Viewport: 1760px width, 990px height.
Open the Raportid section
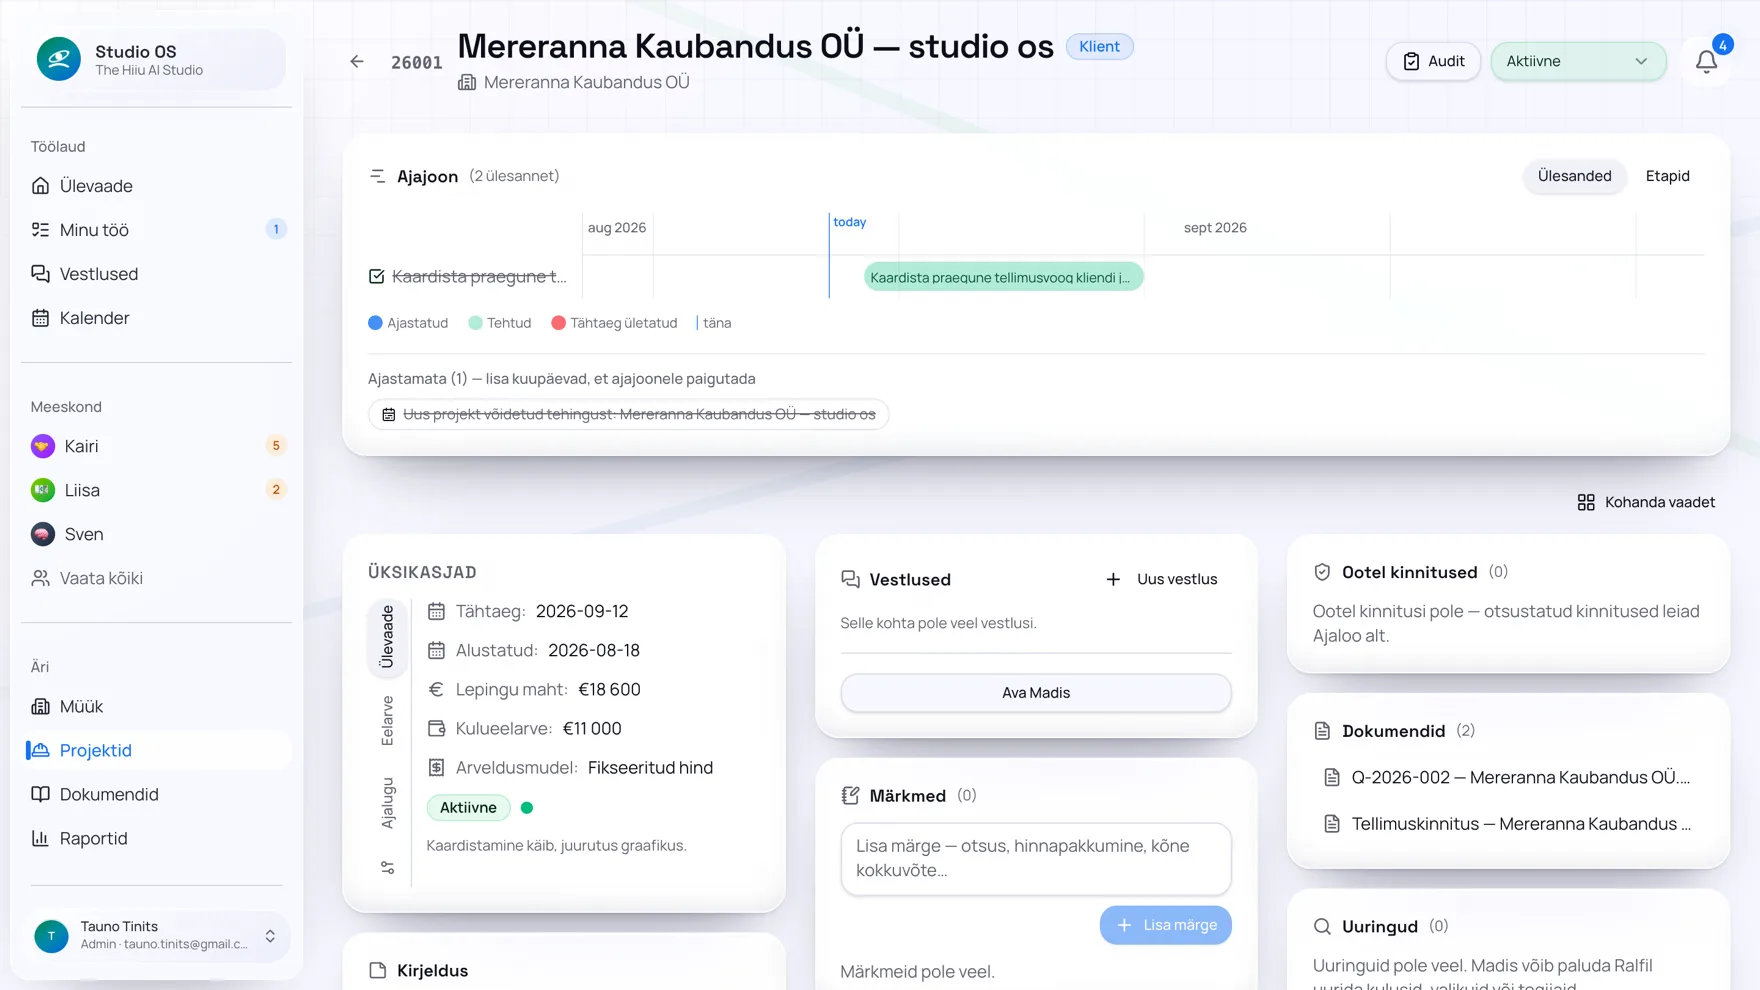[x=157, y=838]
